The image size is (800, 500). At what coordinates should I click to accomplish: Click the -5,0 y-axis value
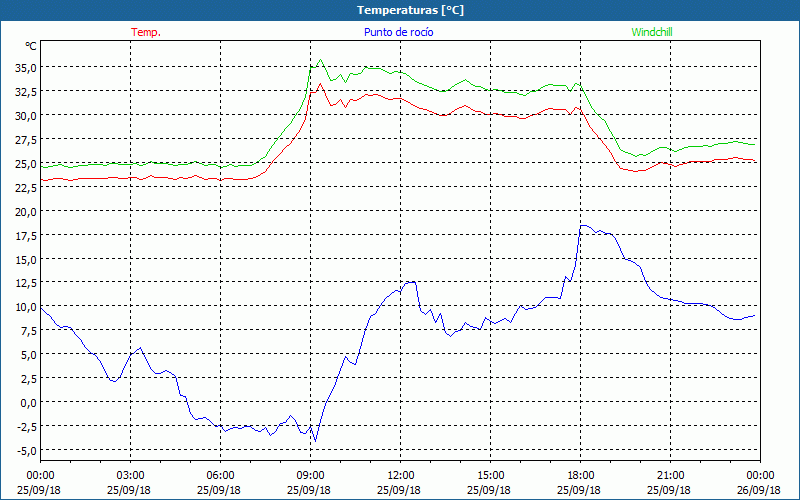(26, 451)
